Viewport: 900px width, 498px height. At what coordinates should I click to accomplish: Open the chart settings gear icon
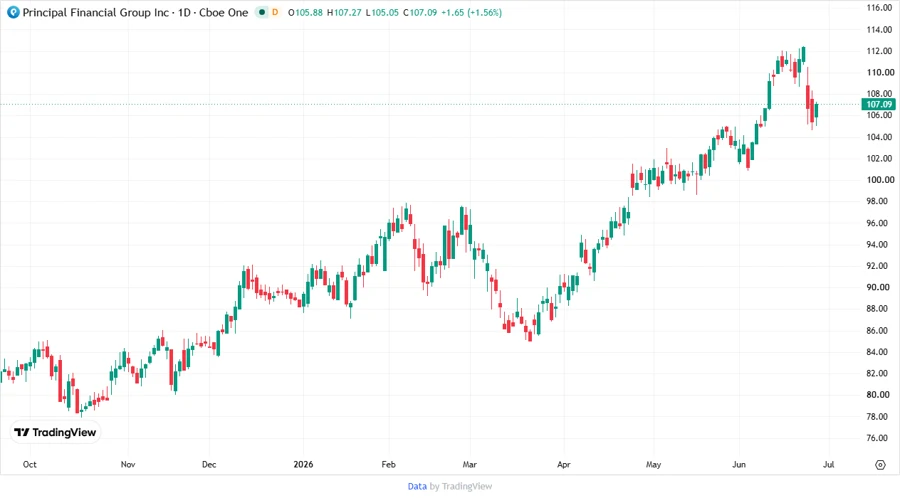click(x=880, y=465)
